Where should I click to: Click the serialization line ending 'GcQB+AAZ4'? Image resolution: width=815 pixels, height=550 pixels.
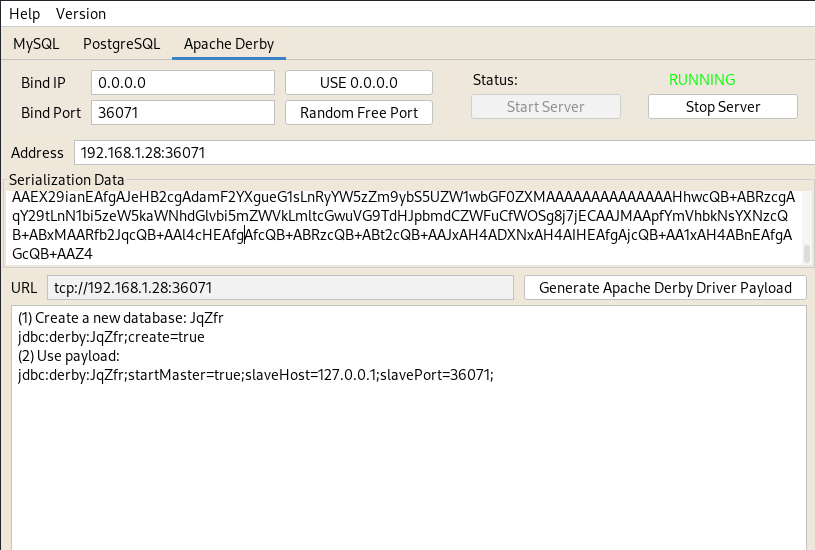click(x=52, y=254)
